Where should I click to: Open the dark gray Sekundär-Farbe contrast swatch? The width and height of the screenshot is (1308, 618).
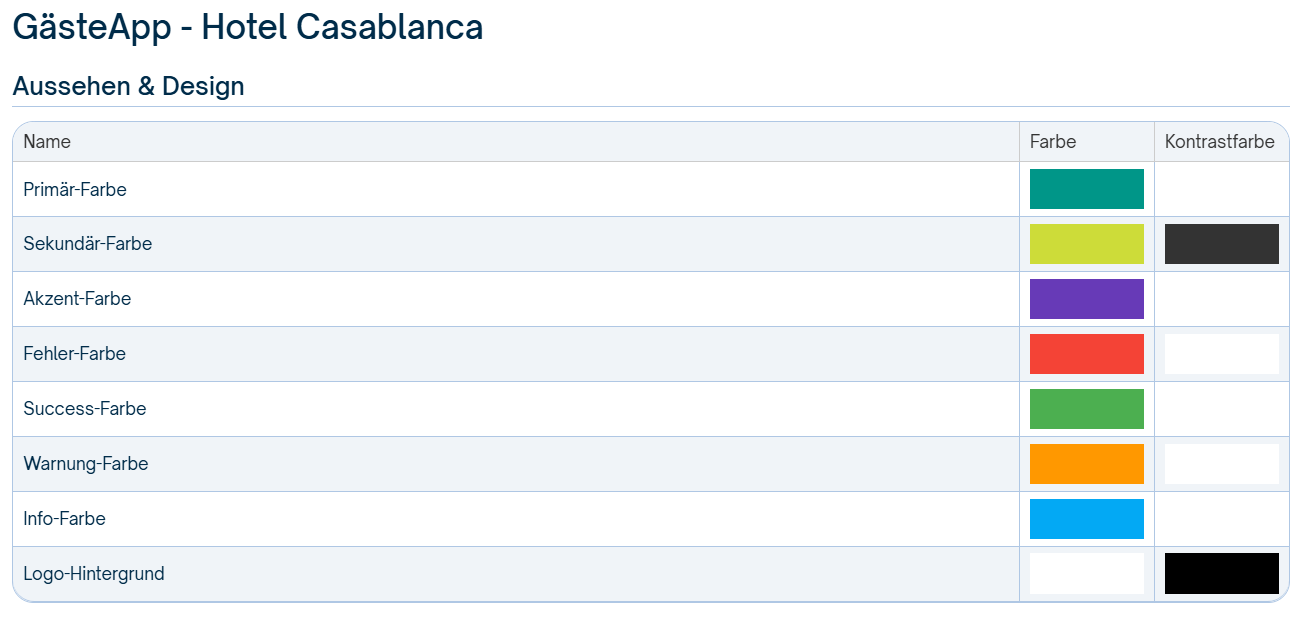pyautogui.click(x=1221, y=244)
